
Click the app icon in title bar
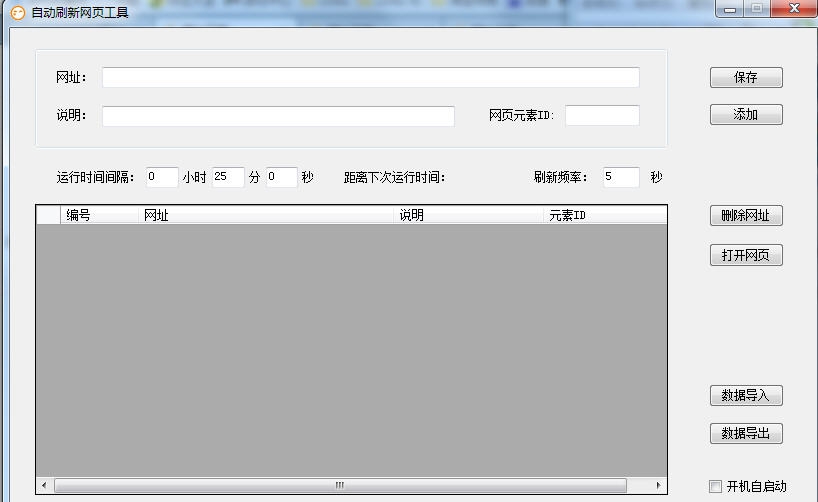tap(18, 13)
